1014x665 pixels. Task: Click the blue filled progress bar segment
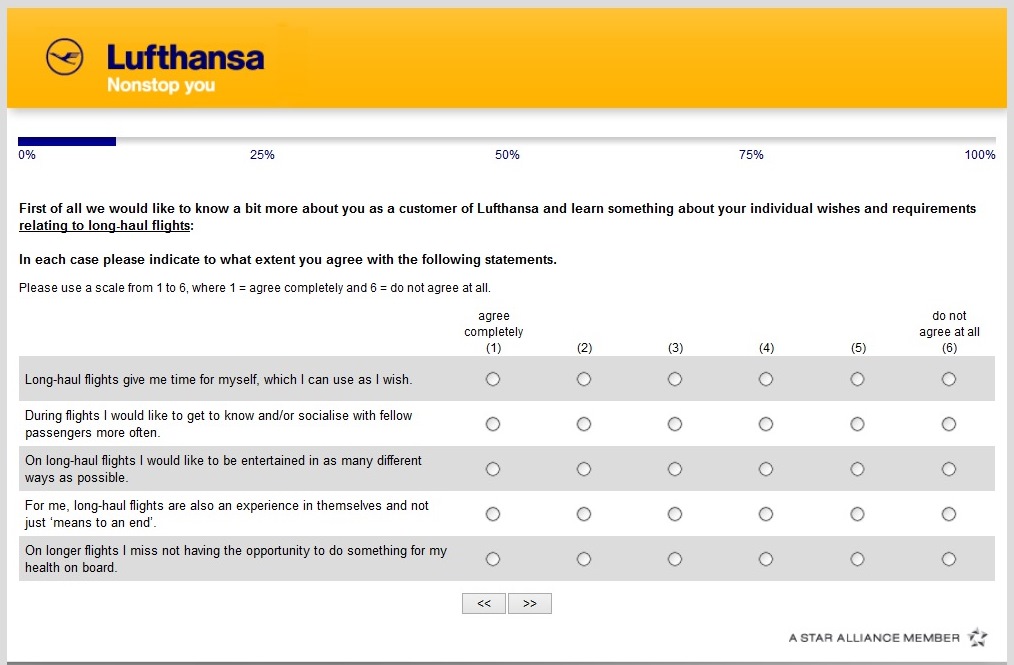[67, 141]
